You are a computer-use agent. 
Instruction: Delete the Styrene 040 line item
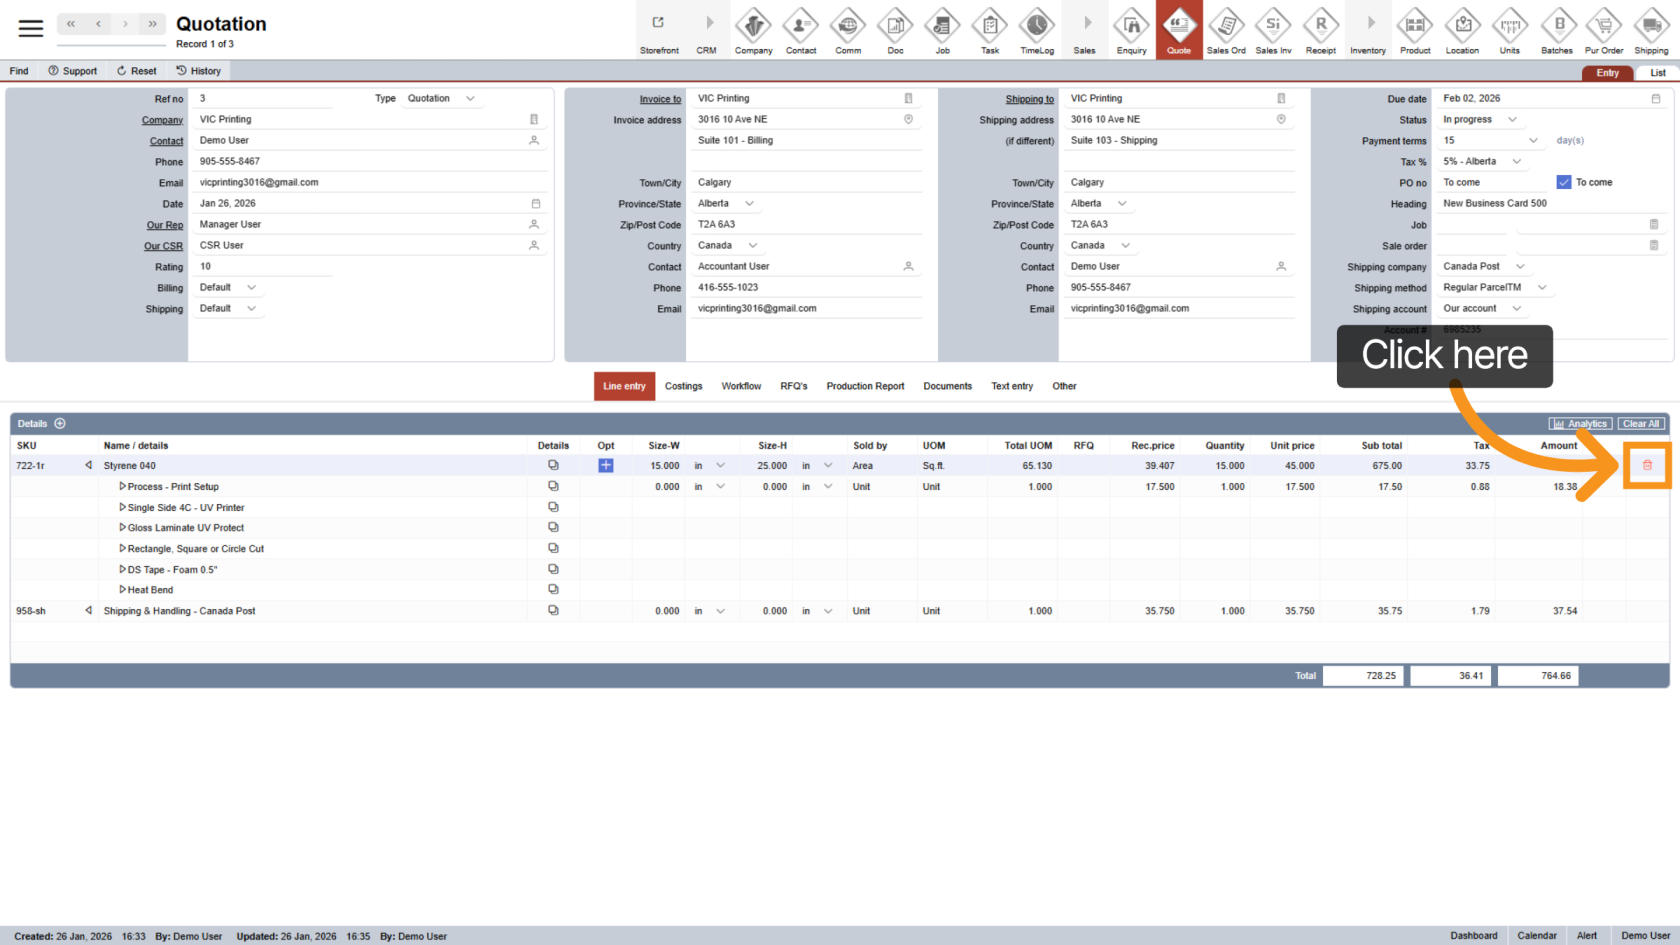pos(1647,465)
